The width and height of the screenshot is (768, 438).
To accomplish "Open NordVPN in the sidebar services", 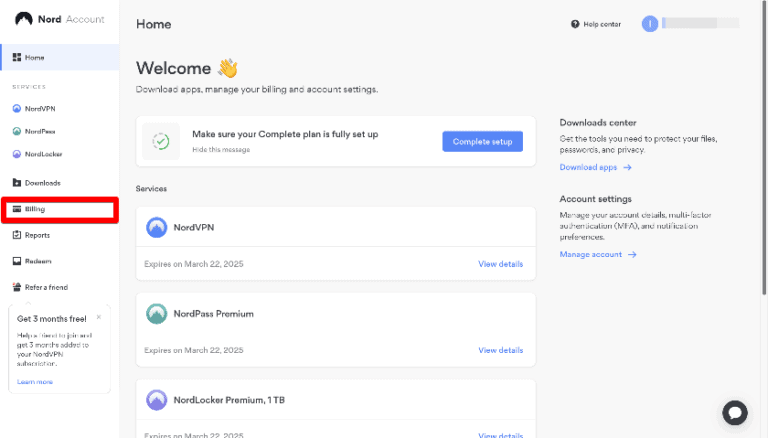I will (x=40, y=108).
